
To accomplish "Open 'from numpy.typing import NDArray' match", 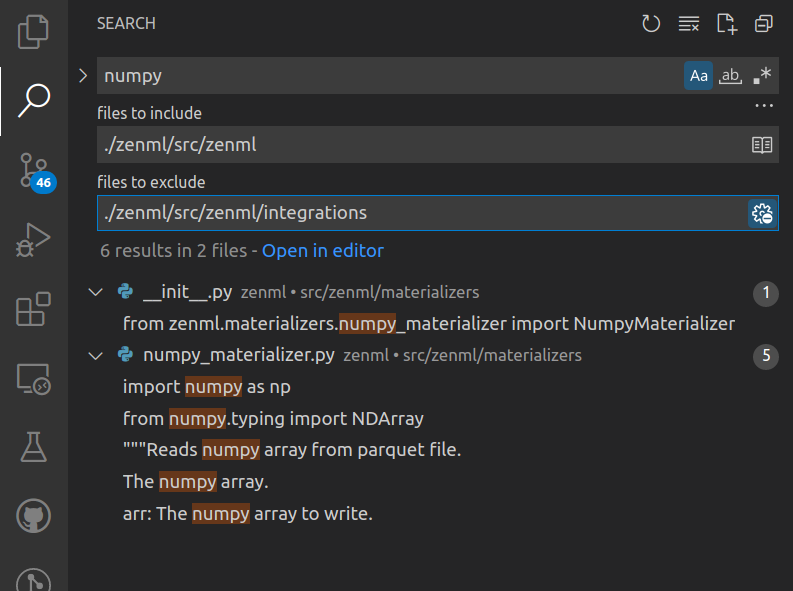I will click(274, 419).
